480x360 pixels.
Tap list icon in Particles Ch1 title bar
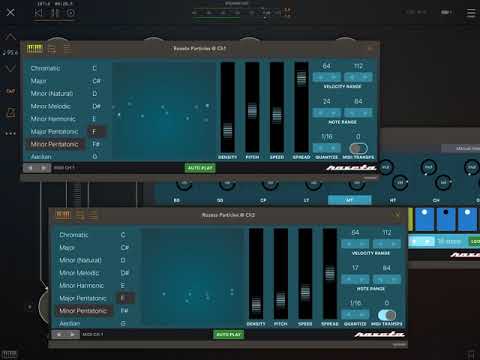[x=68, y=49]
